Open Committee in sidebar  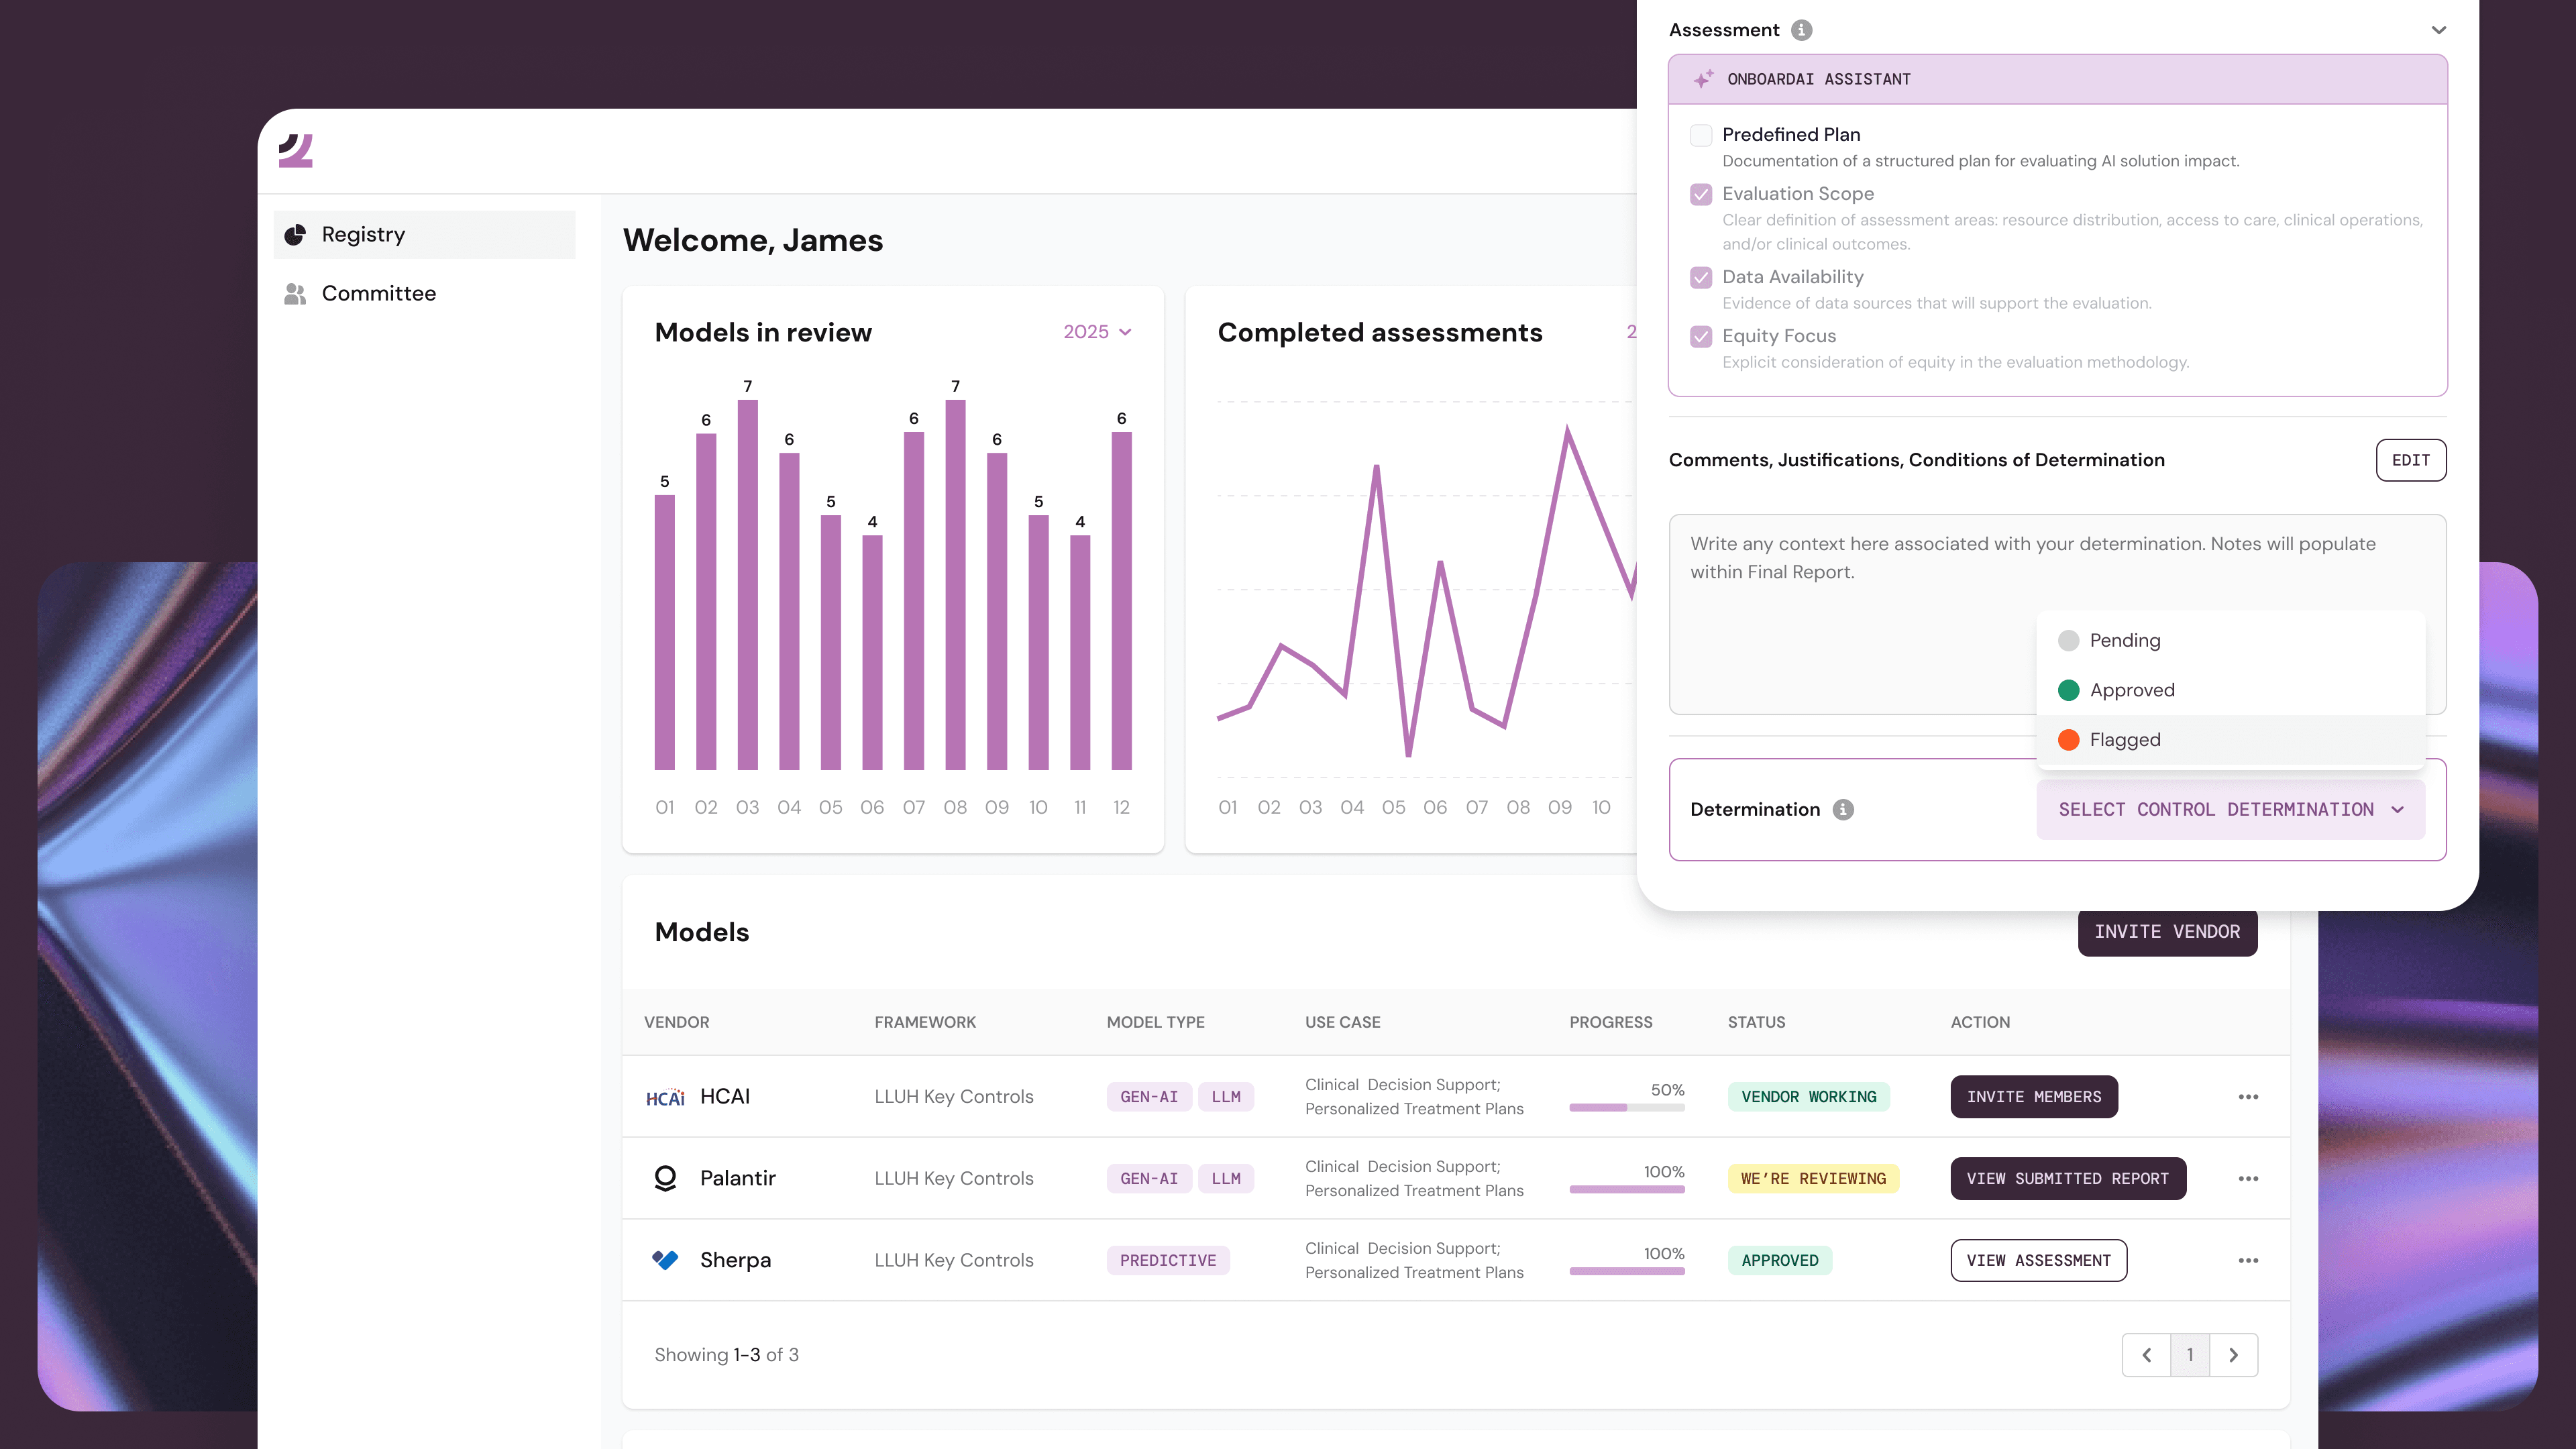[378, 293]
